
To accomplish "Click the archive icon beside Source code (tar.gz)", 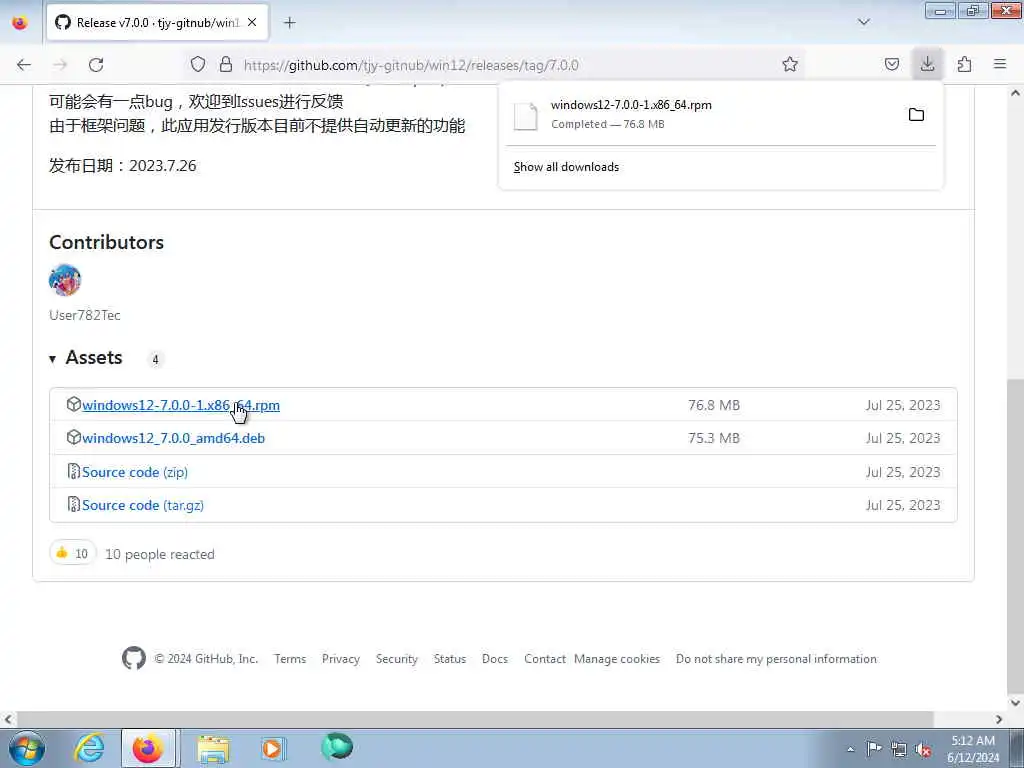I will 74,504.
